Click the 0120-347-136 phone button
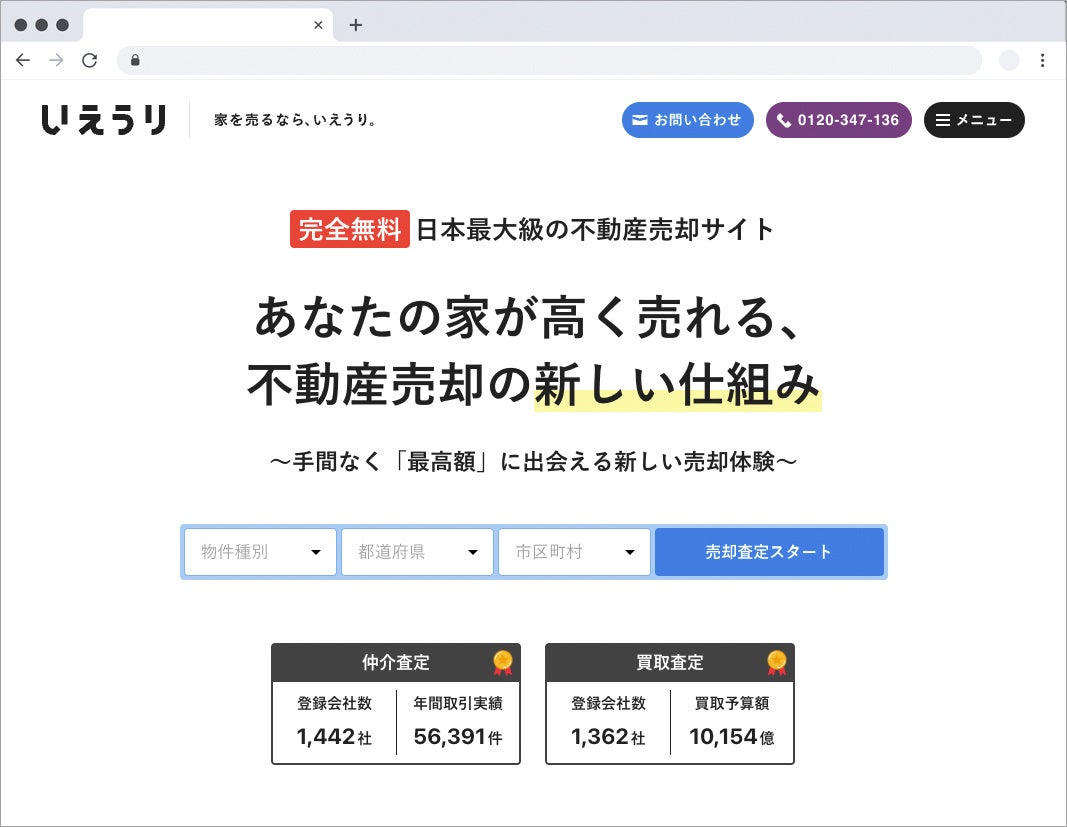This screenshot has height=827, width=1067. coord(838,120)
